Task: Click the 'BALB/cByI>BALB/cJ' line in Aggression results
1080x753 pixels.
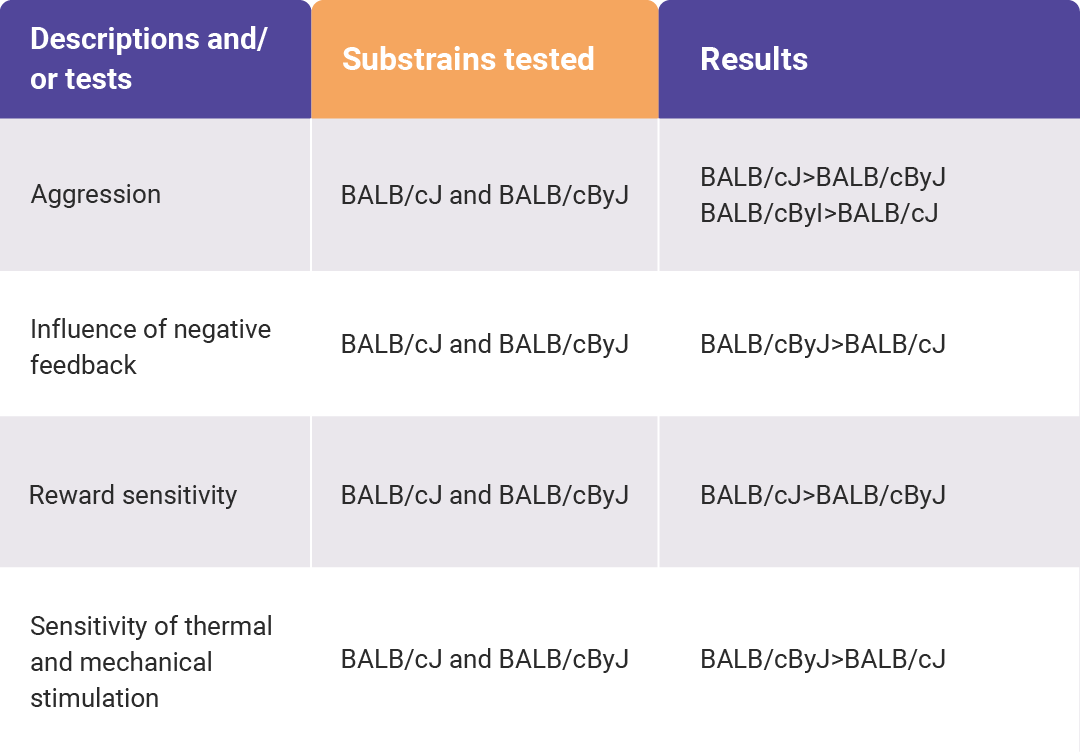Action: [819, 213]
